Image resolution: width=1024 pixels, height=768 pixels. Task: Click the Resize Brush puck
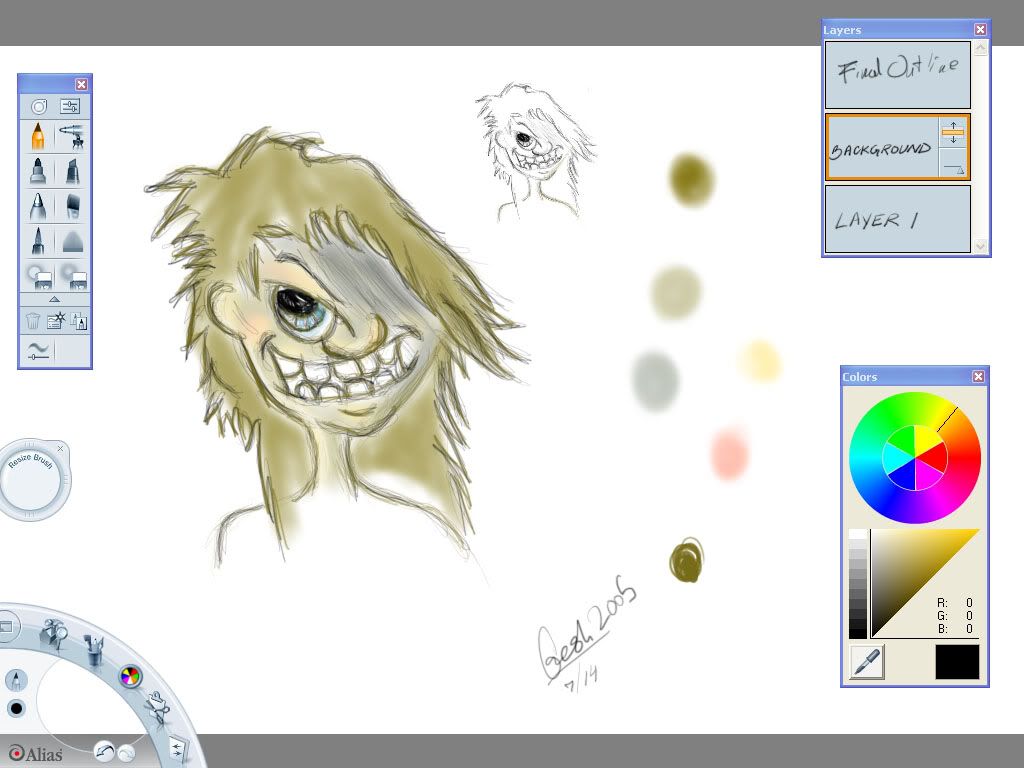coord(34,481)
